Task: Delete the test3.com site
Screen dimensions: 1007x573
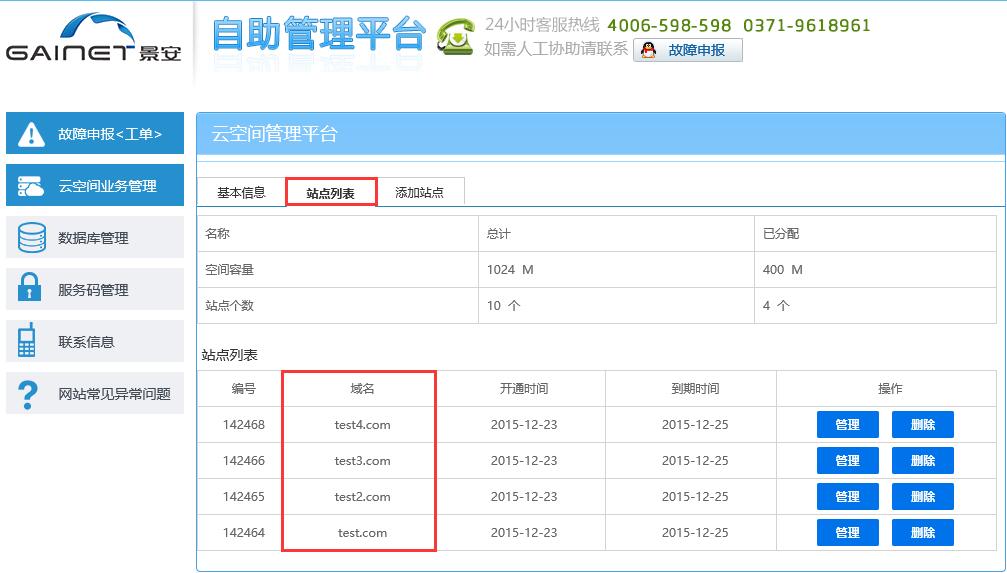Action: pos(922,461)
